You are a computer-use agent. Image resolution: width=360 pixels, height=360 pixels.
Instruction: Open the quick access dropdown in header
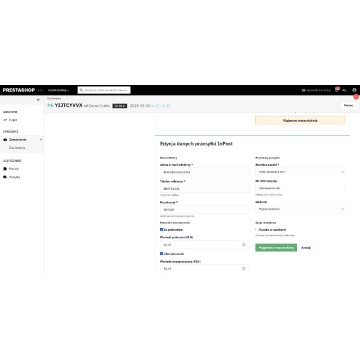pyautogui.click(x=59, y=90)
